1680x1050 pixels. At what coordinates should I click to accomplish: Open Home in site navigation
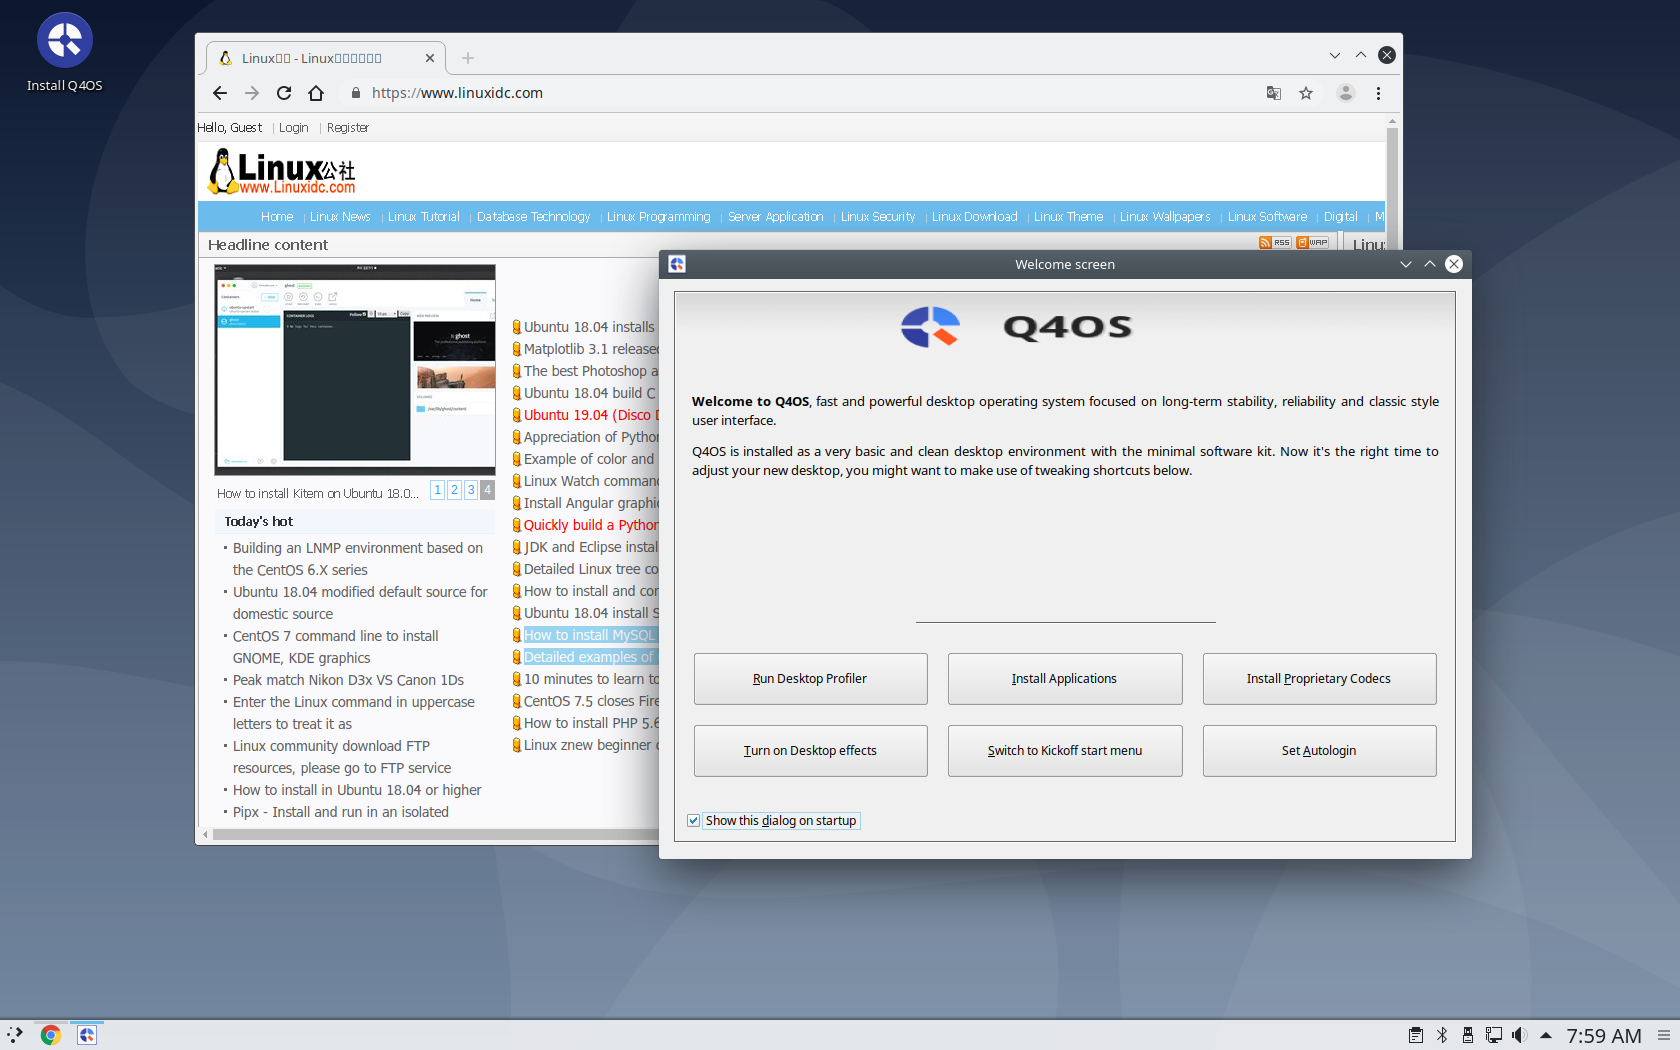[277, 217]
